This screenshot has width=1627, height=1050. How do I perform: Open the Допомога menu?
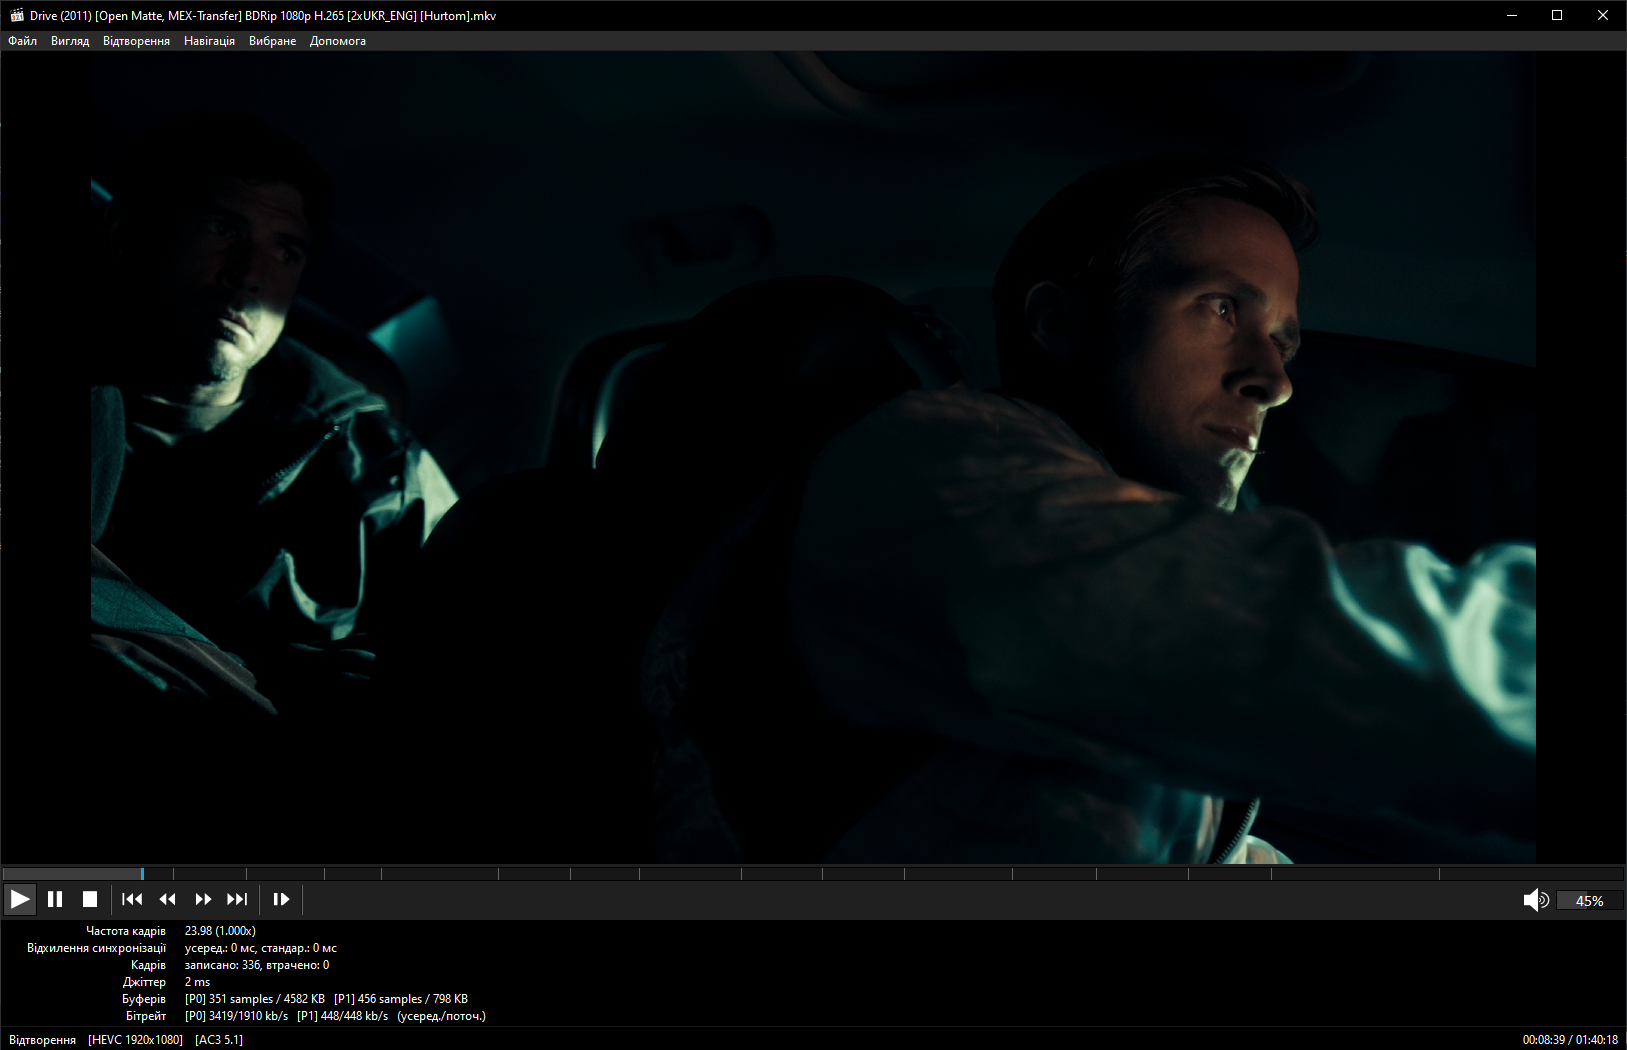pos(337,41)
